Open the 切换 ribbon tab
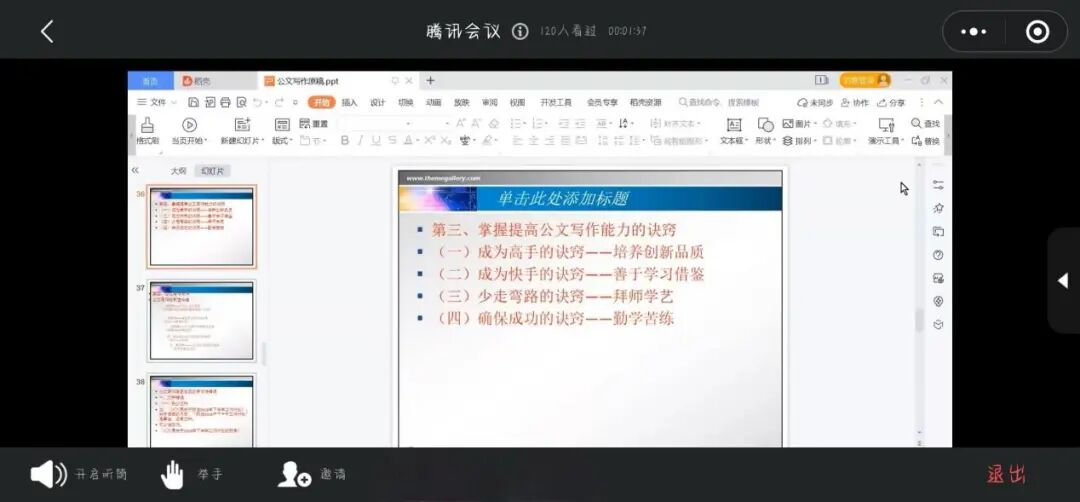Screen dimensions: 1080x502 point(406,103)
